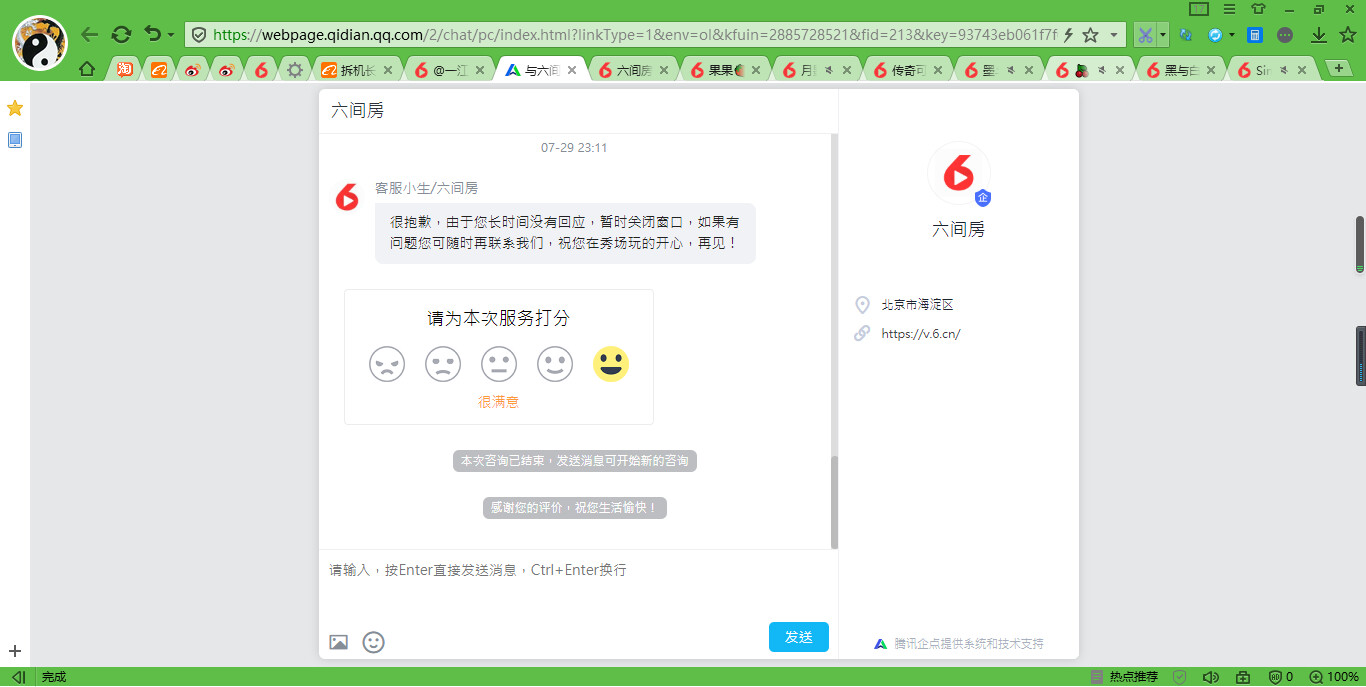
Task: Reload the page with refresh icon
Action: tap(121, 35)
